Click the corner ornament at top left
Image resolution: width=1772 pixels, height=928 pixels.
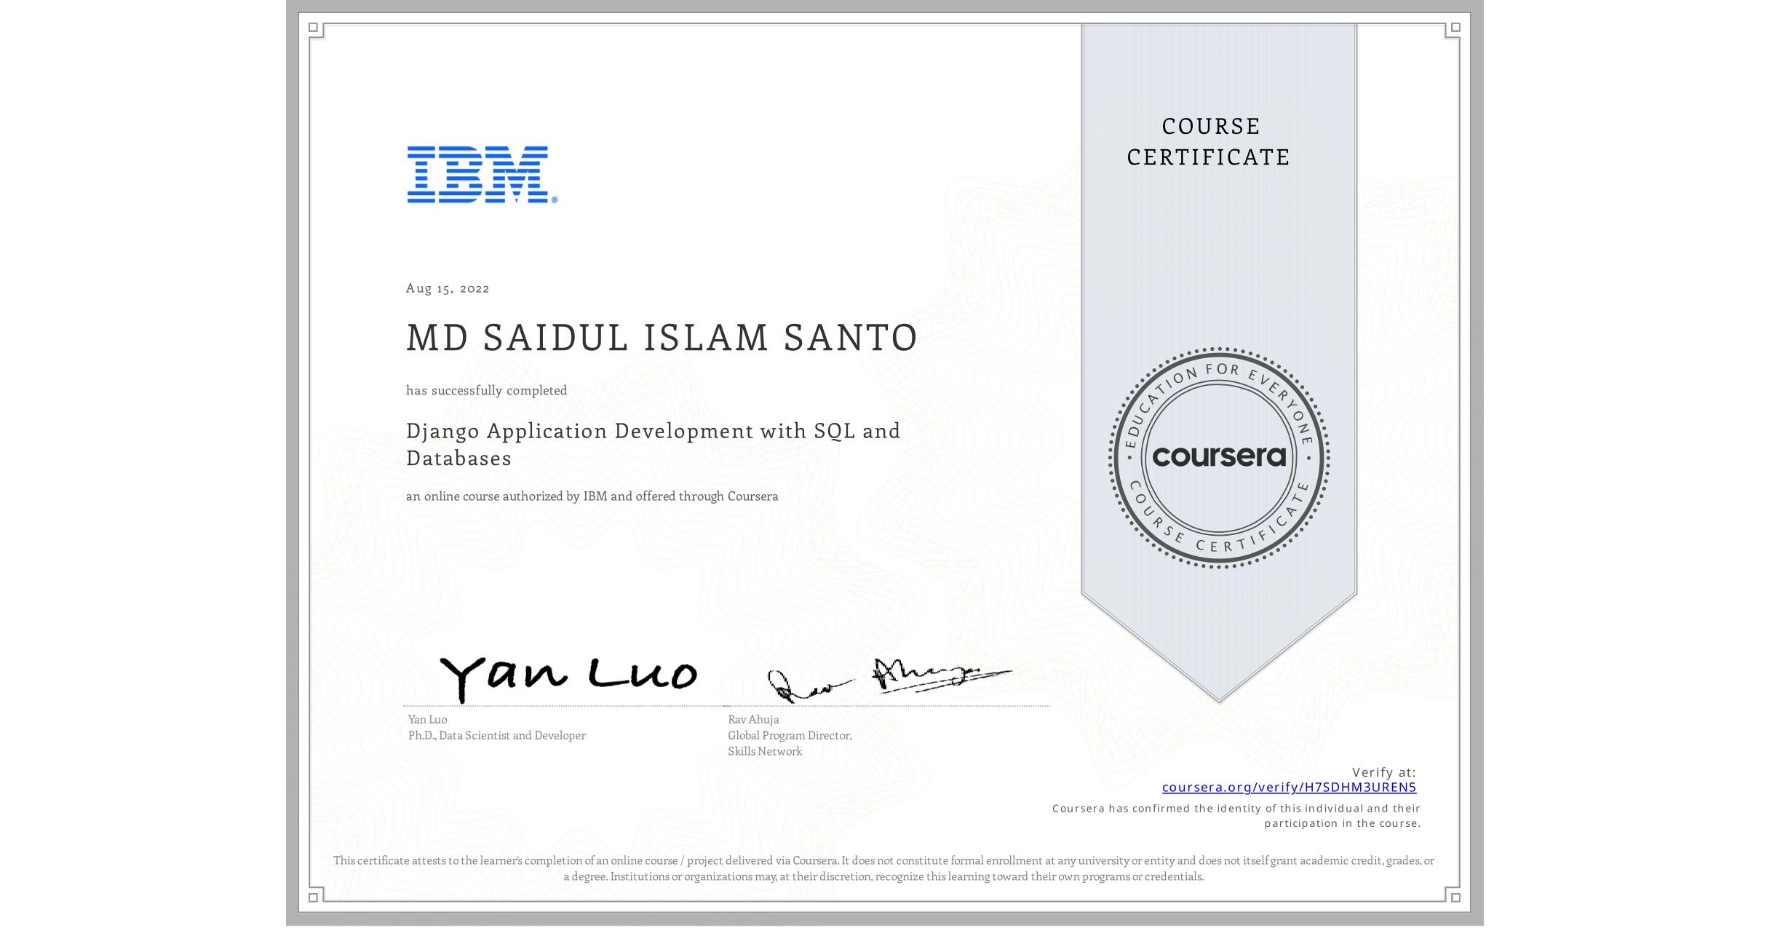(x=315, y=28)
